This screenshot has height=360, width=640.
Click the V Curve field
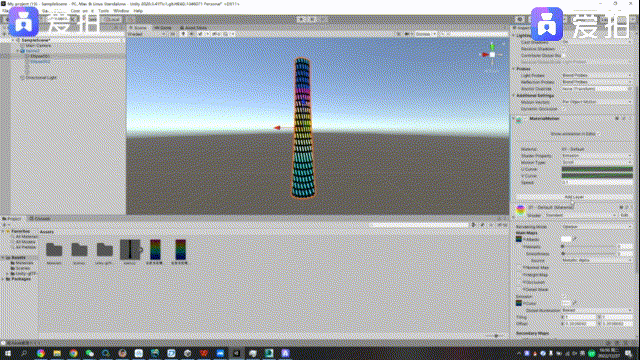[x=597, y=176]
